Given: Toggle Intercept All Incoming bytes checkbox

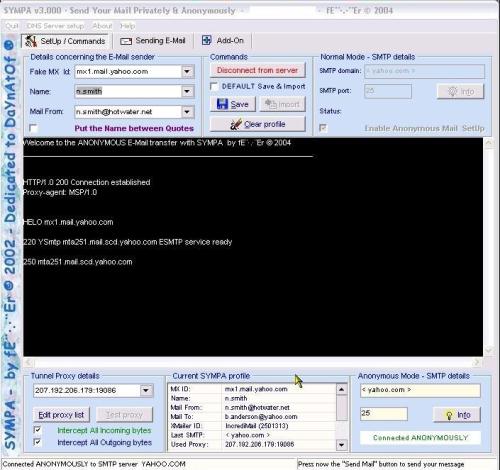Looking at the screenshot, I should 38,430.
